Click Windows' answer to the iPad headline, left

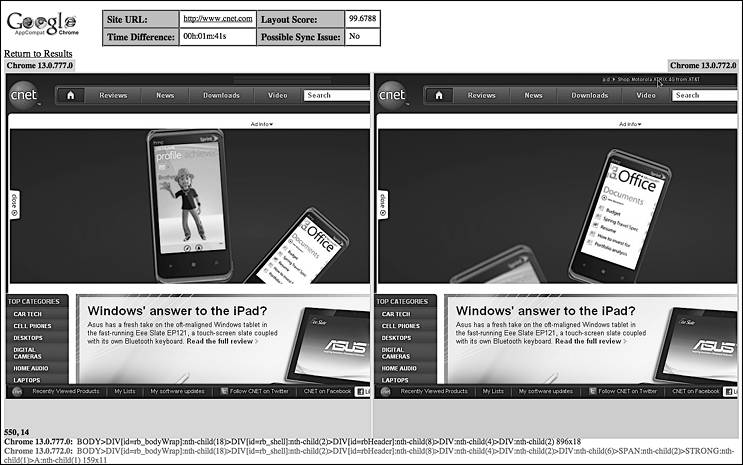(x=177, y=310)
